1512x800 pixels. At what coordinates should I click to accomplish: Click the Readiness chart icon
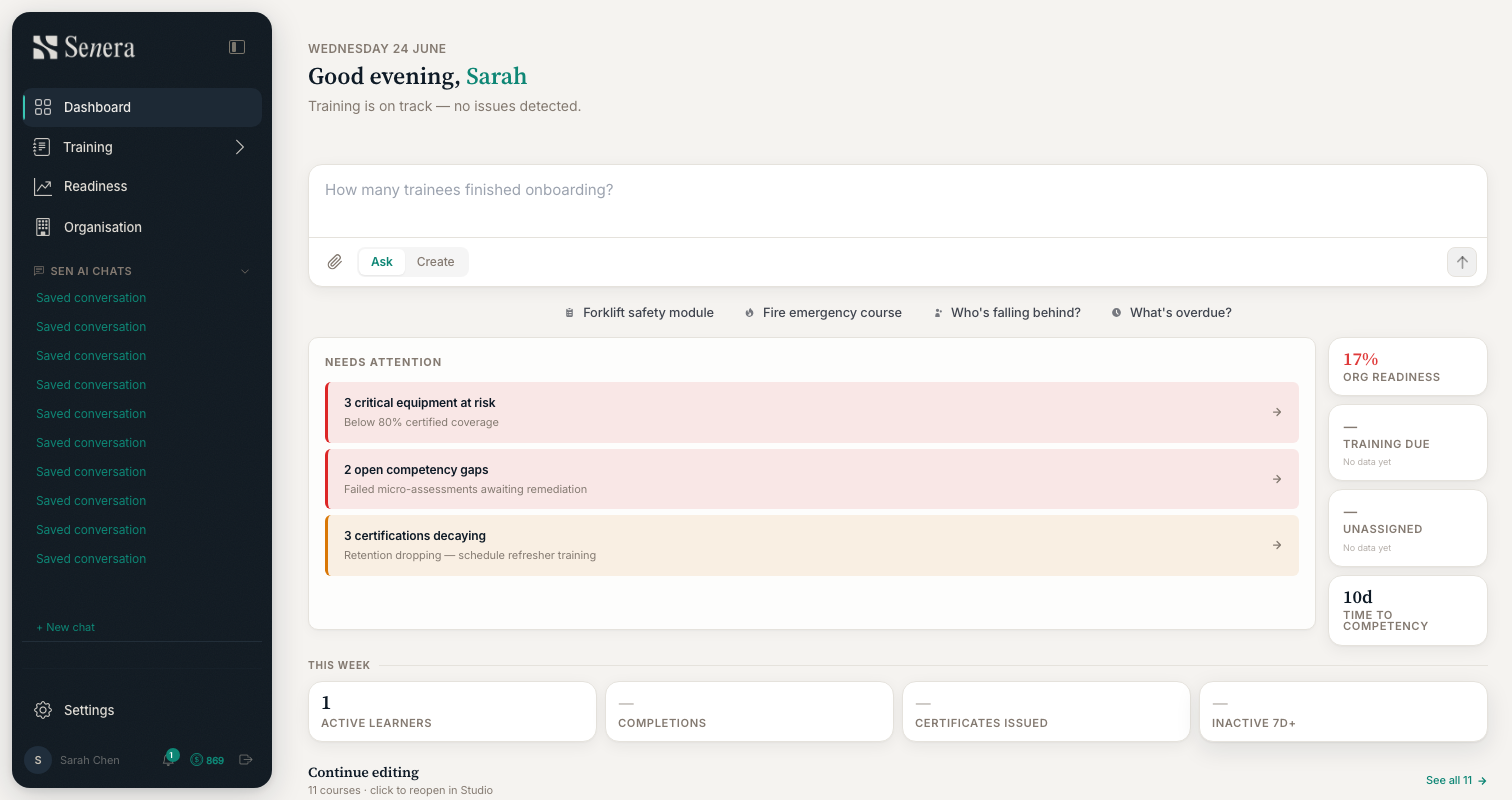pyautogui.click(x=43, y=187)
